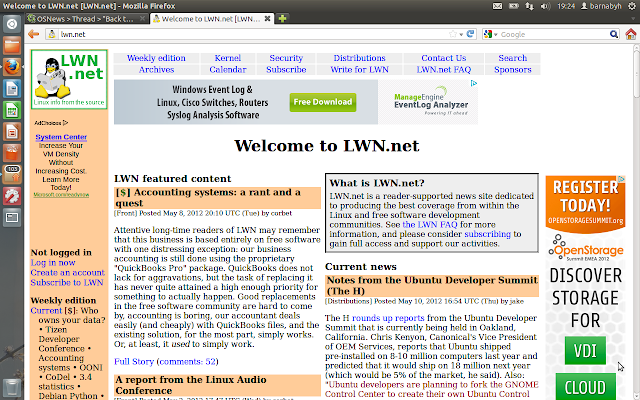
Task: Click the search magnifier in Google box
Action: 613,34
